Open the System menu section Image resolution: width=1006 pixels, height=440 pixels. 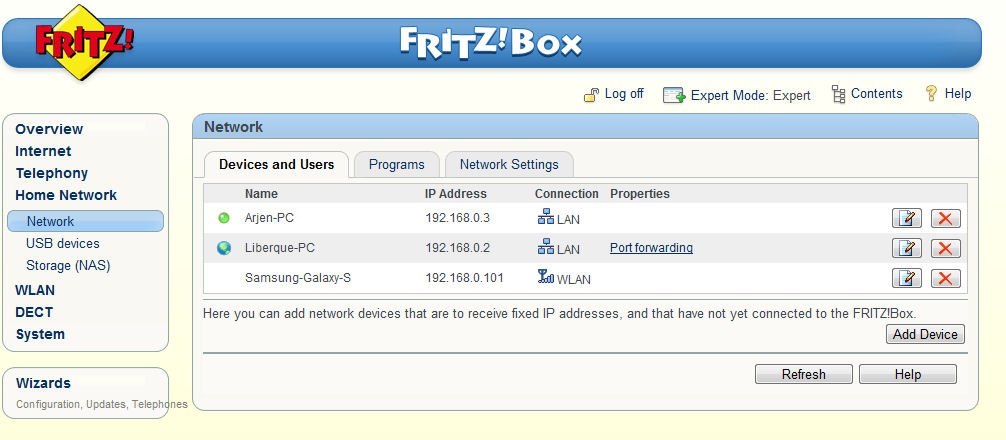tap(40, 334)
